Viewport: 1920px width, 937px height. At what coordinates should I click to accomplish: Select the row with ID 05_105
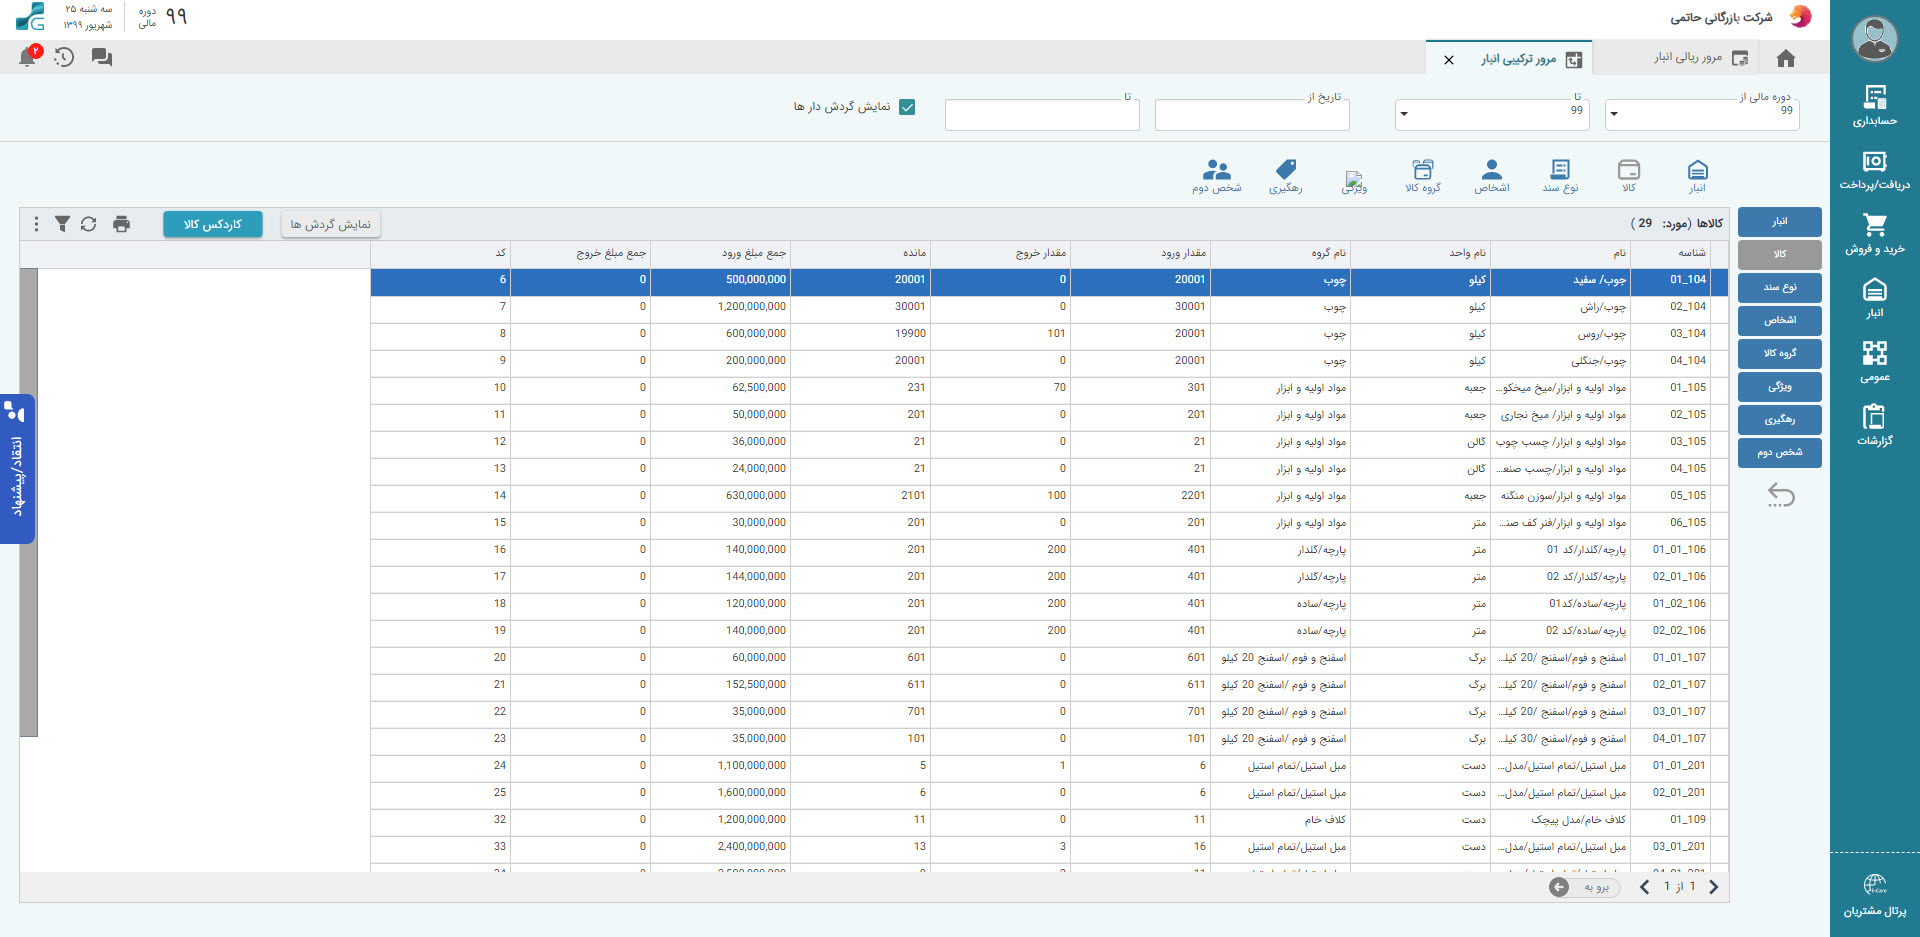pos(1049,496)
